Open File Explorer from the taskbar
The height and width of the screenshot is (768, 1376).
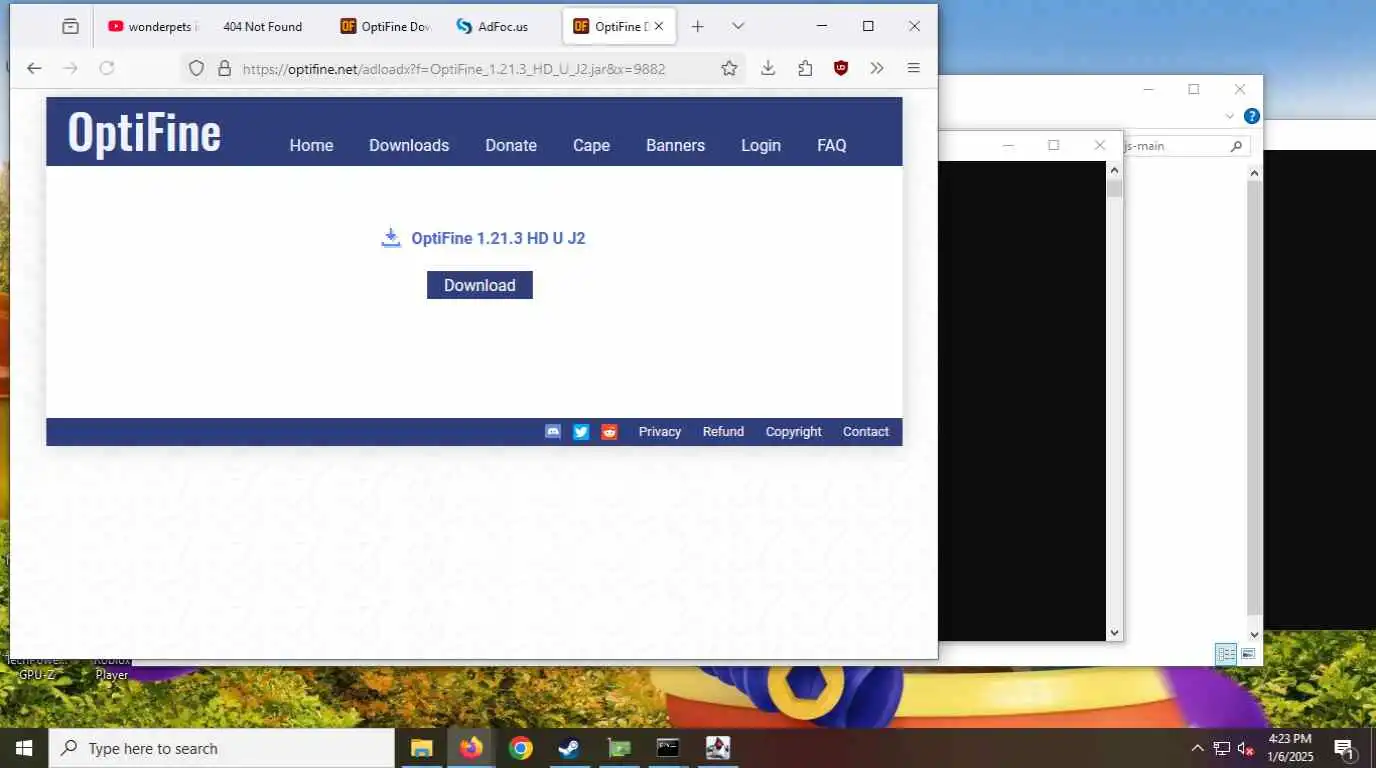[422, 748]
